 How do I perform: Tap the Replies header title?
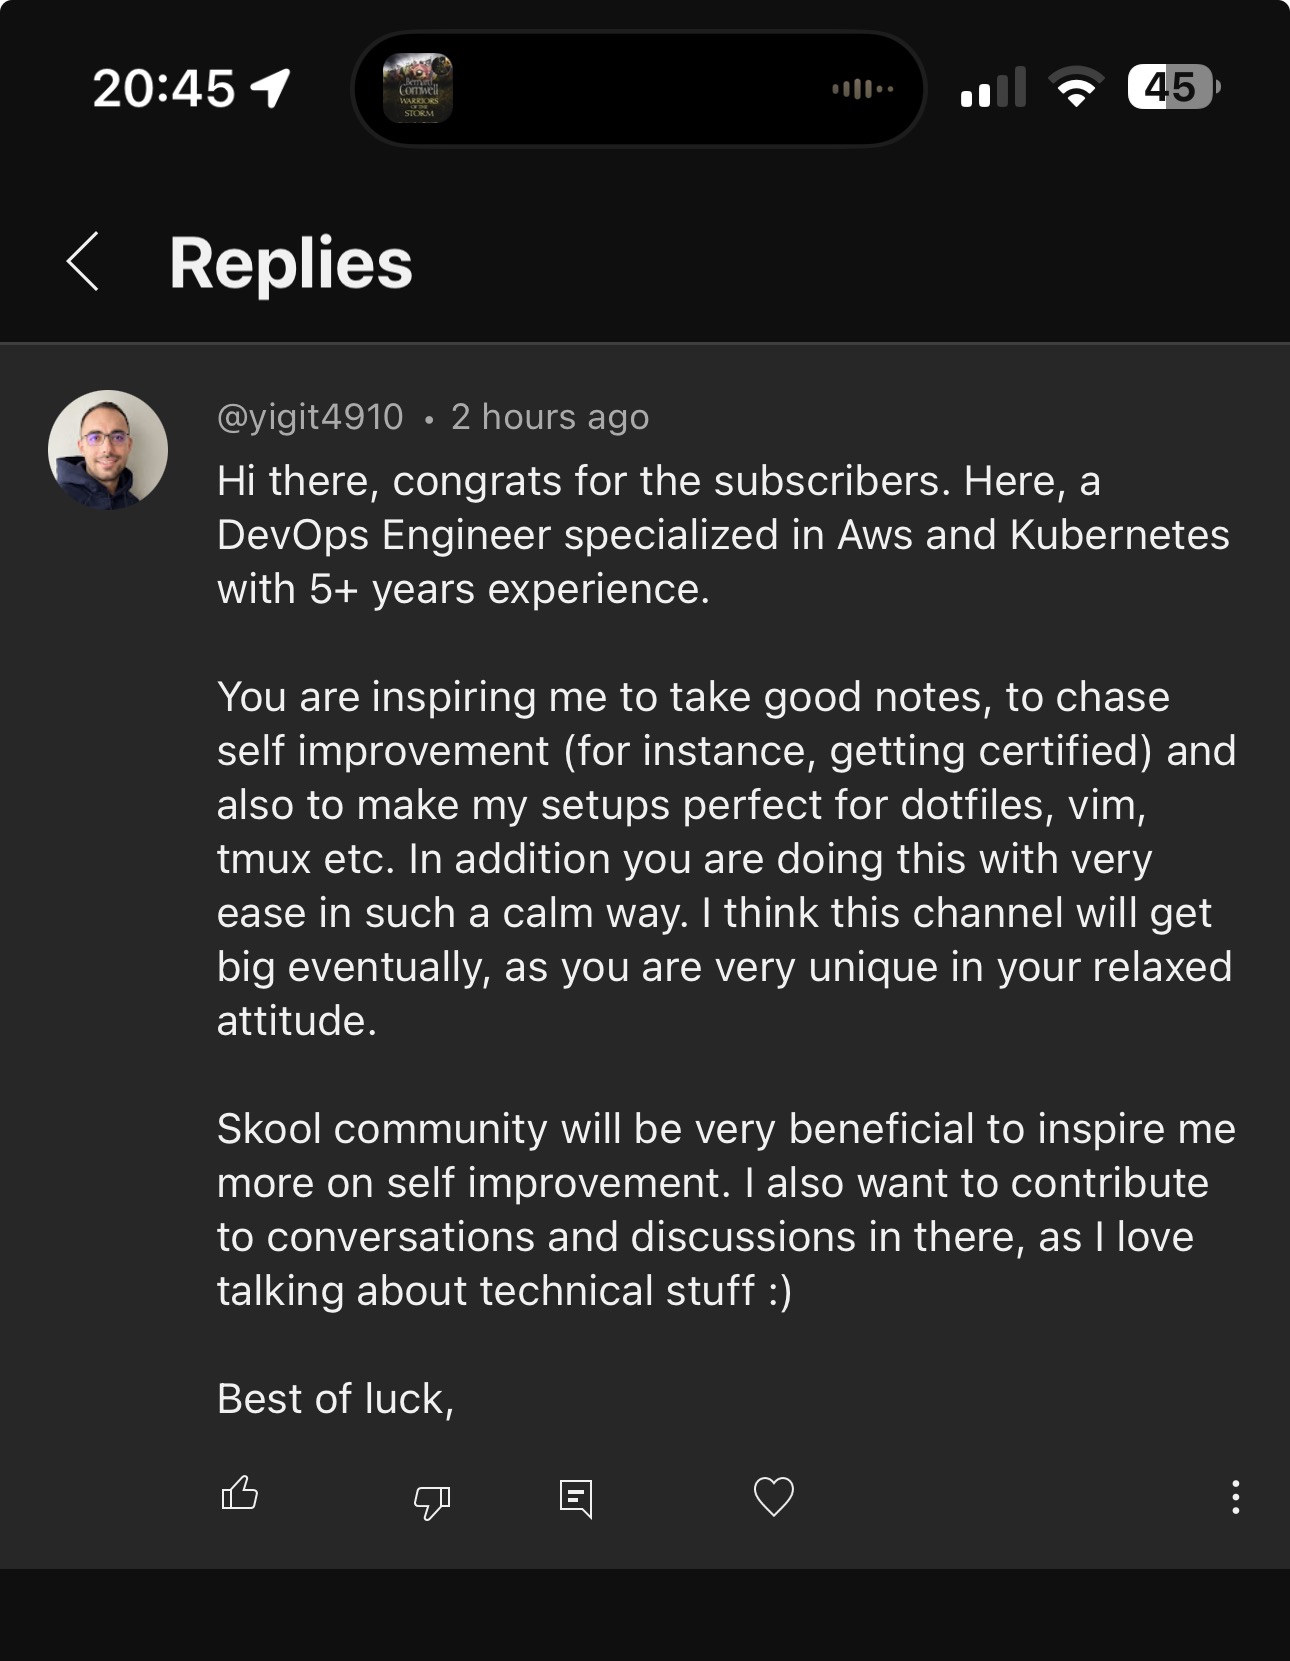click(291, 264)
